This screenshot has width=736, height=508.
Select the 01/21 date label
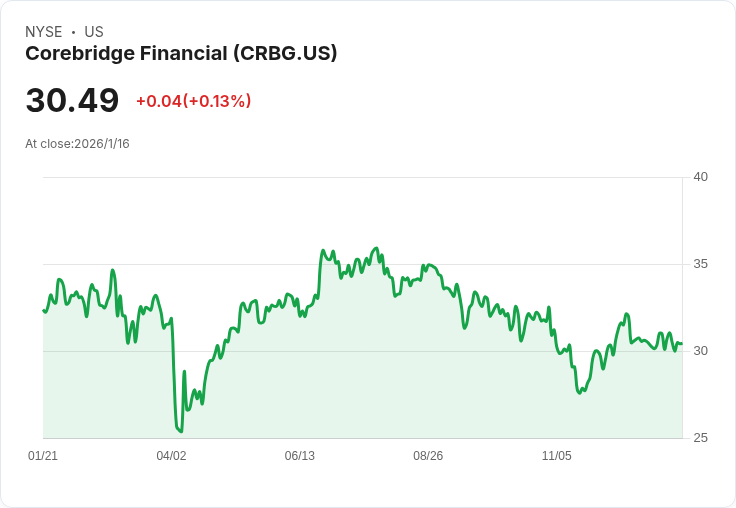pyautogui.click(x=43, y=455)
